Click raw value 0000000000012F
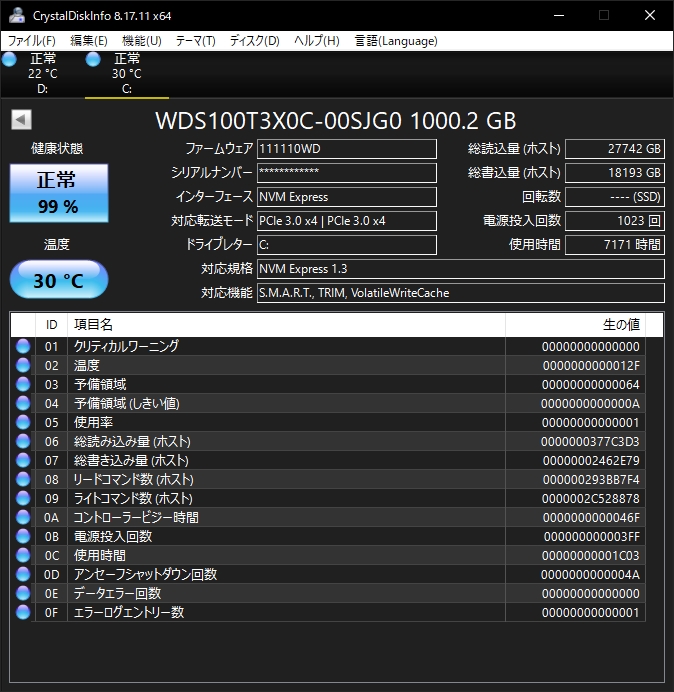 pyautogui.click(x=591, y=365)
